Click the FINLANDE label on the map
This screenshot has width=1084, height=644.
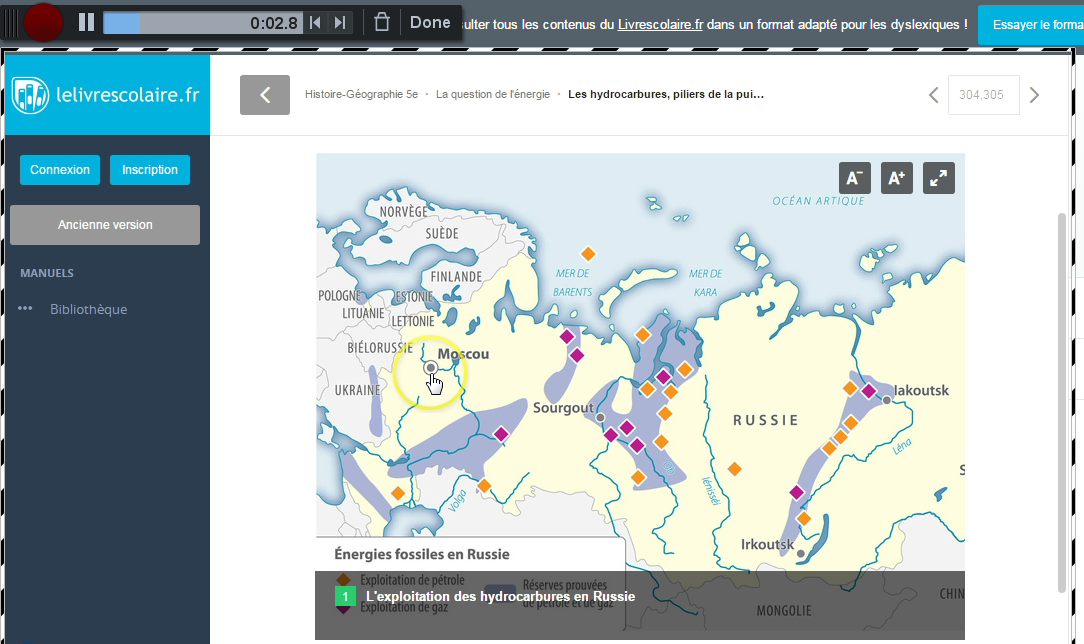pos(456,276)
